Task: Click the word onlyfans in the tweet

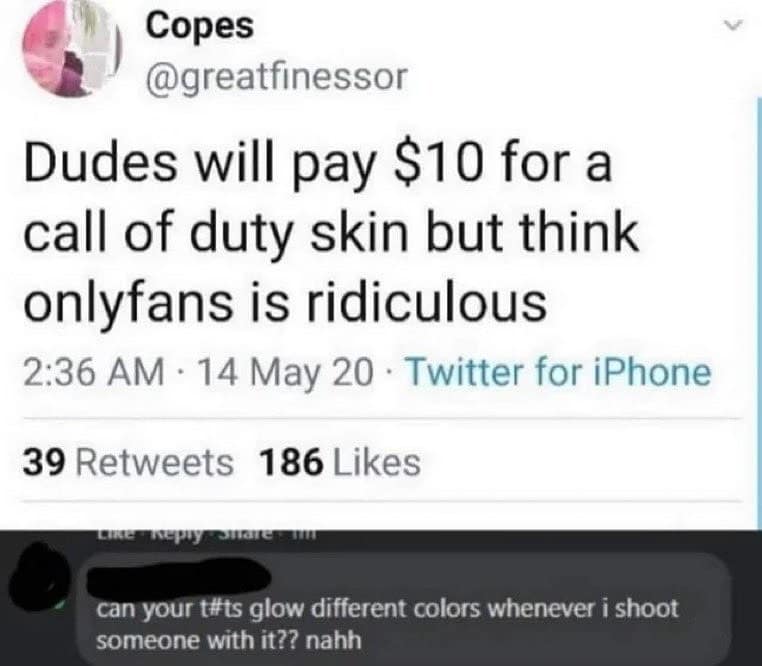Action: [x=128, y=304]
